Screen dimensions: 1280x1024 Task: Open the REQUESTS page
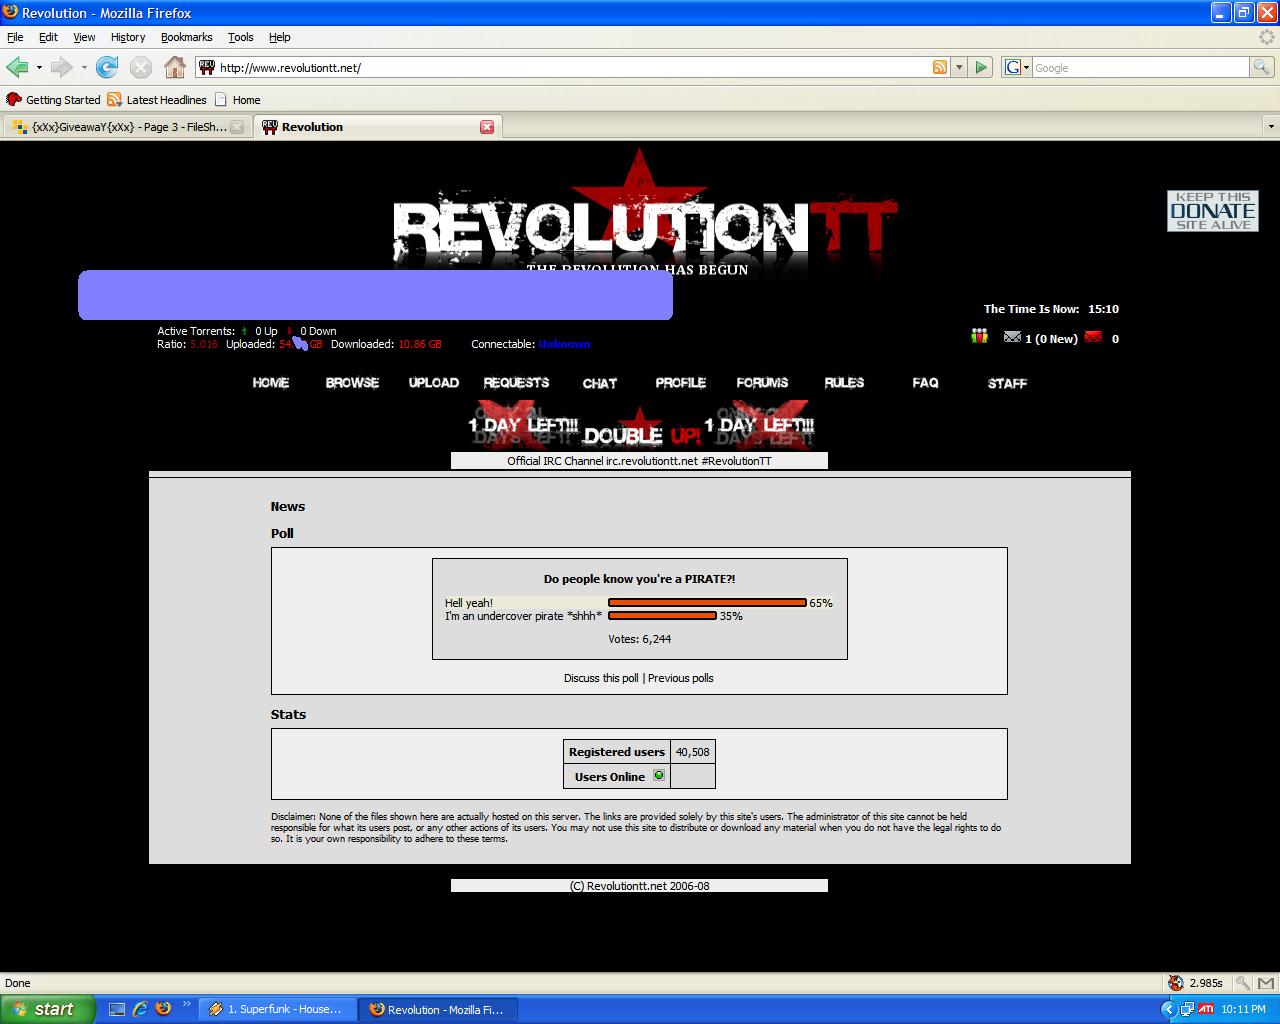tap(516, 383)
